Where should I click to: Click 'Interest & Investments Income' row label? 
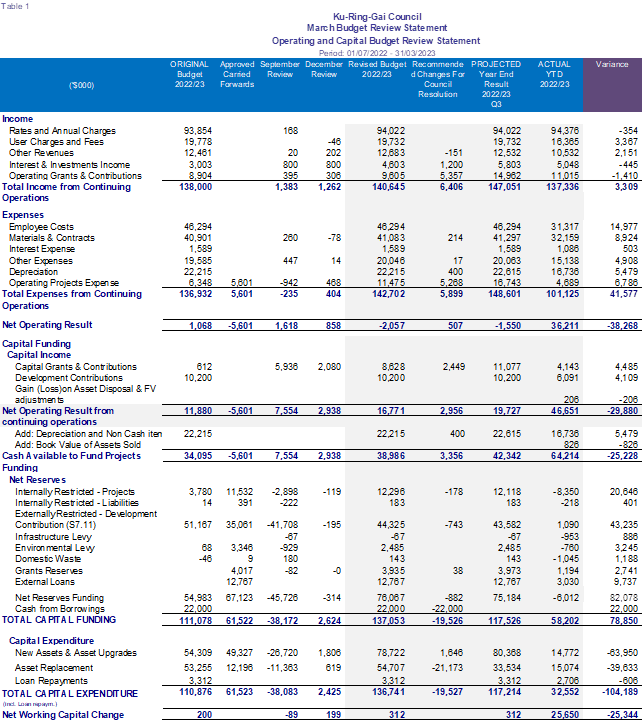[69, 165]
